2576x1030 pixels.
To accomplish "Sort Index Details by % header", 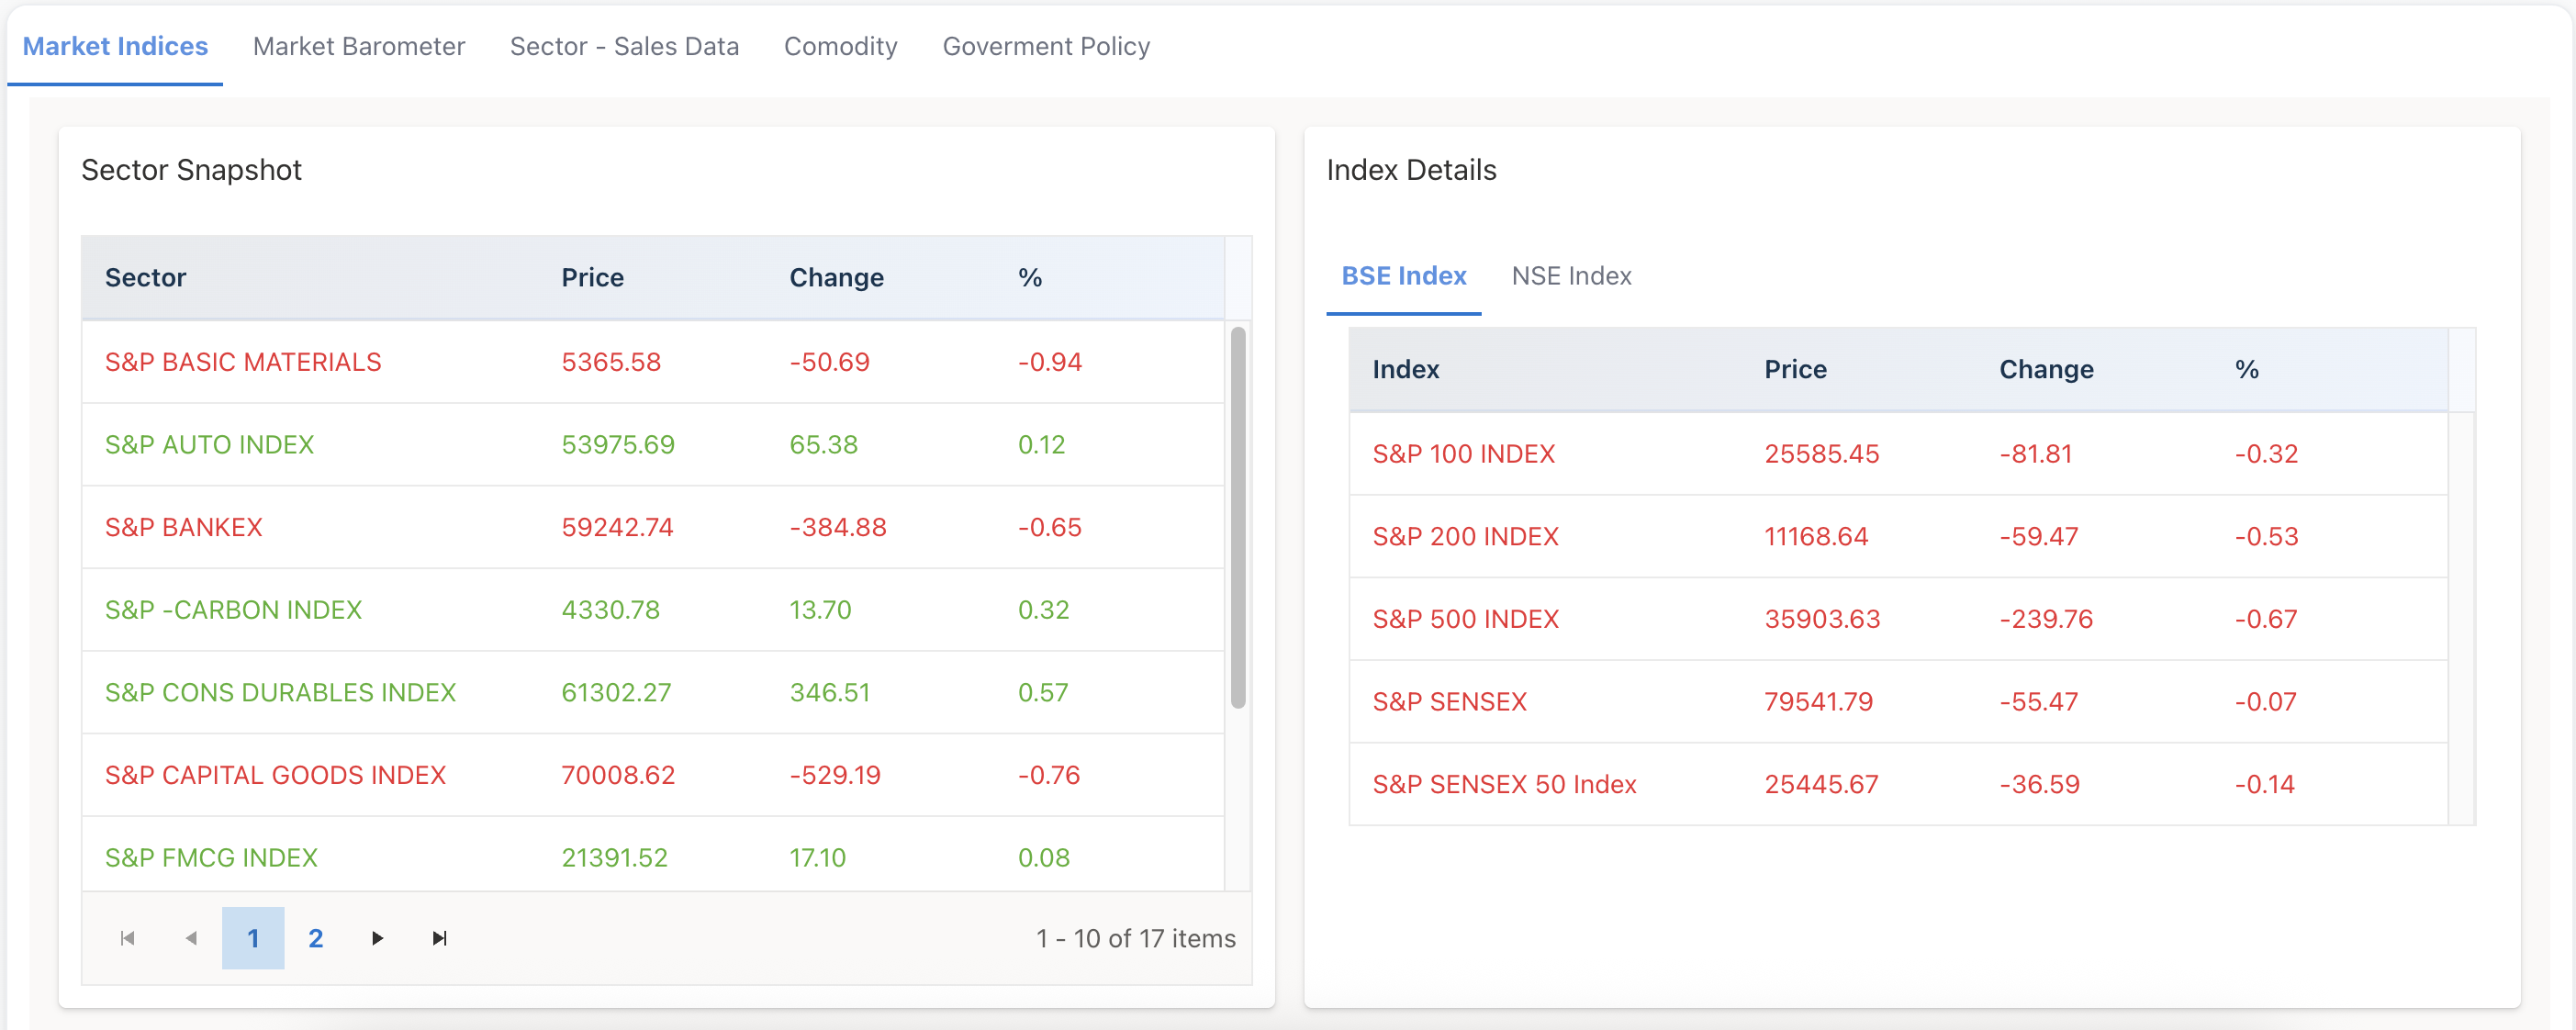I will pos(2247,370).
